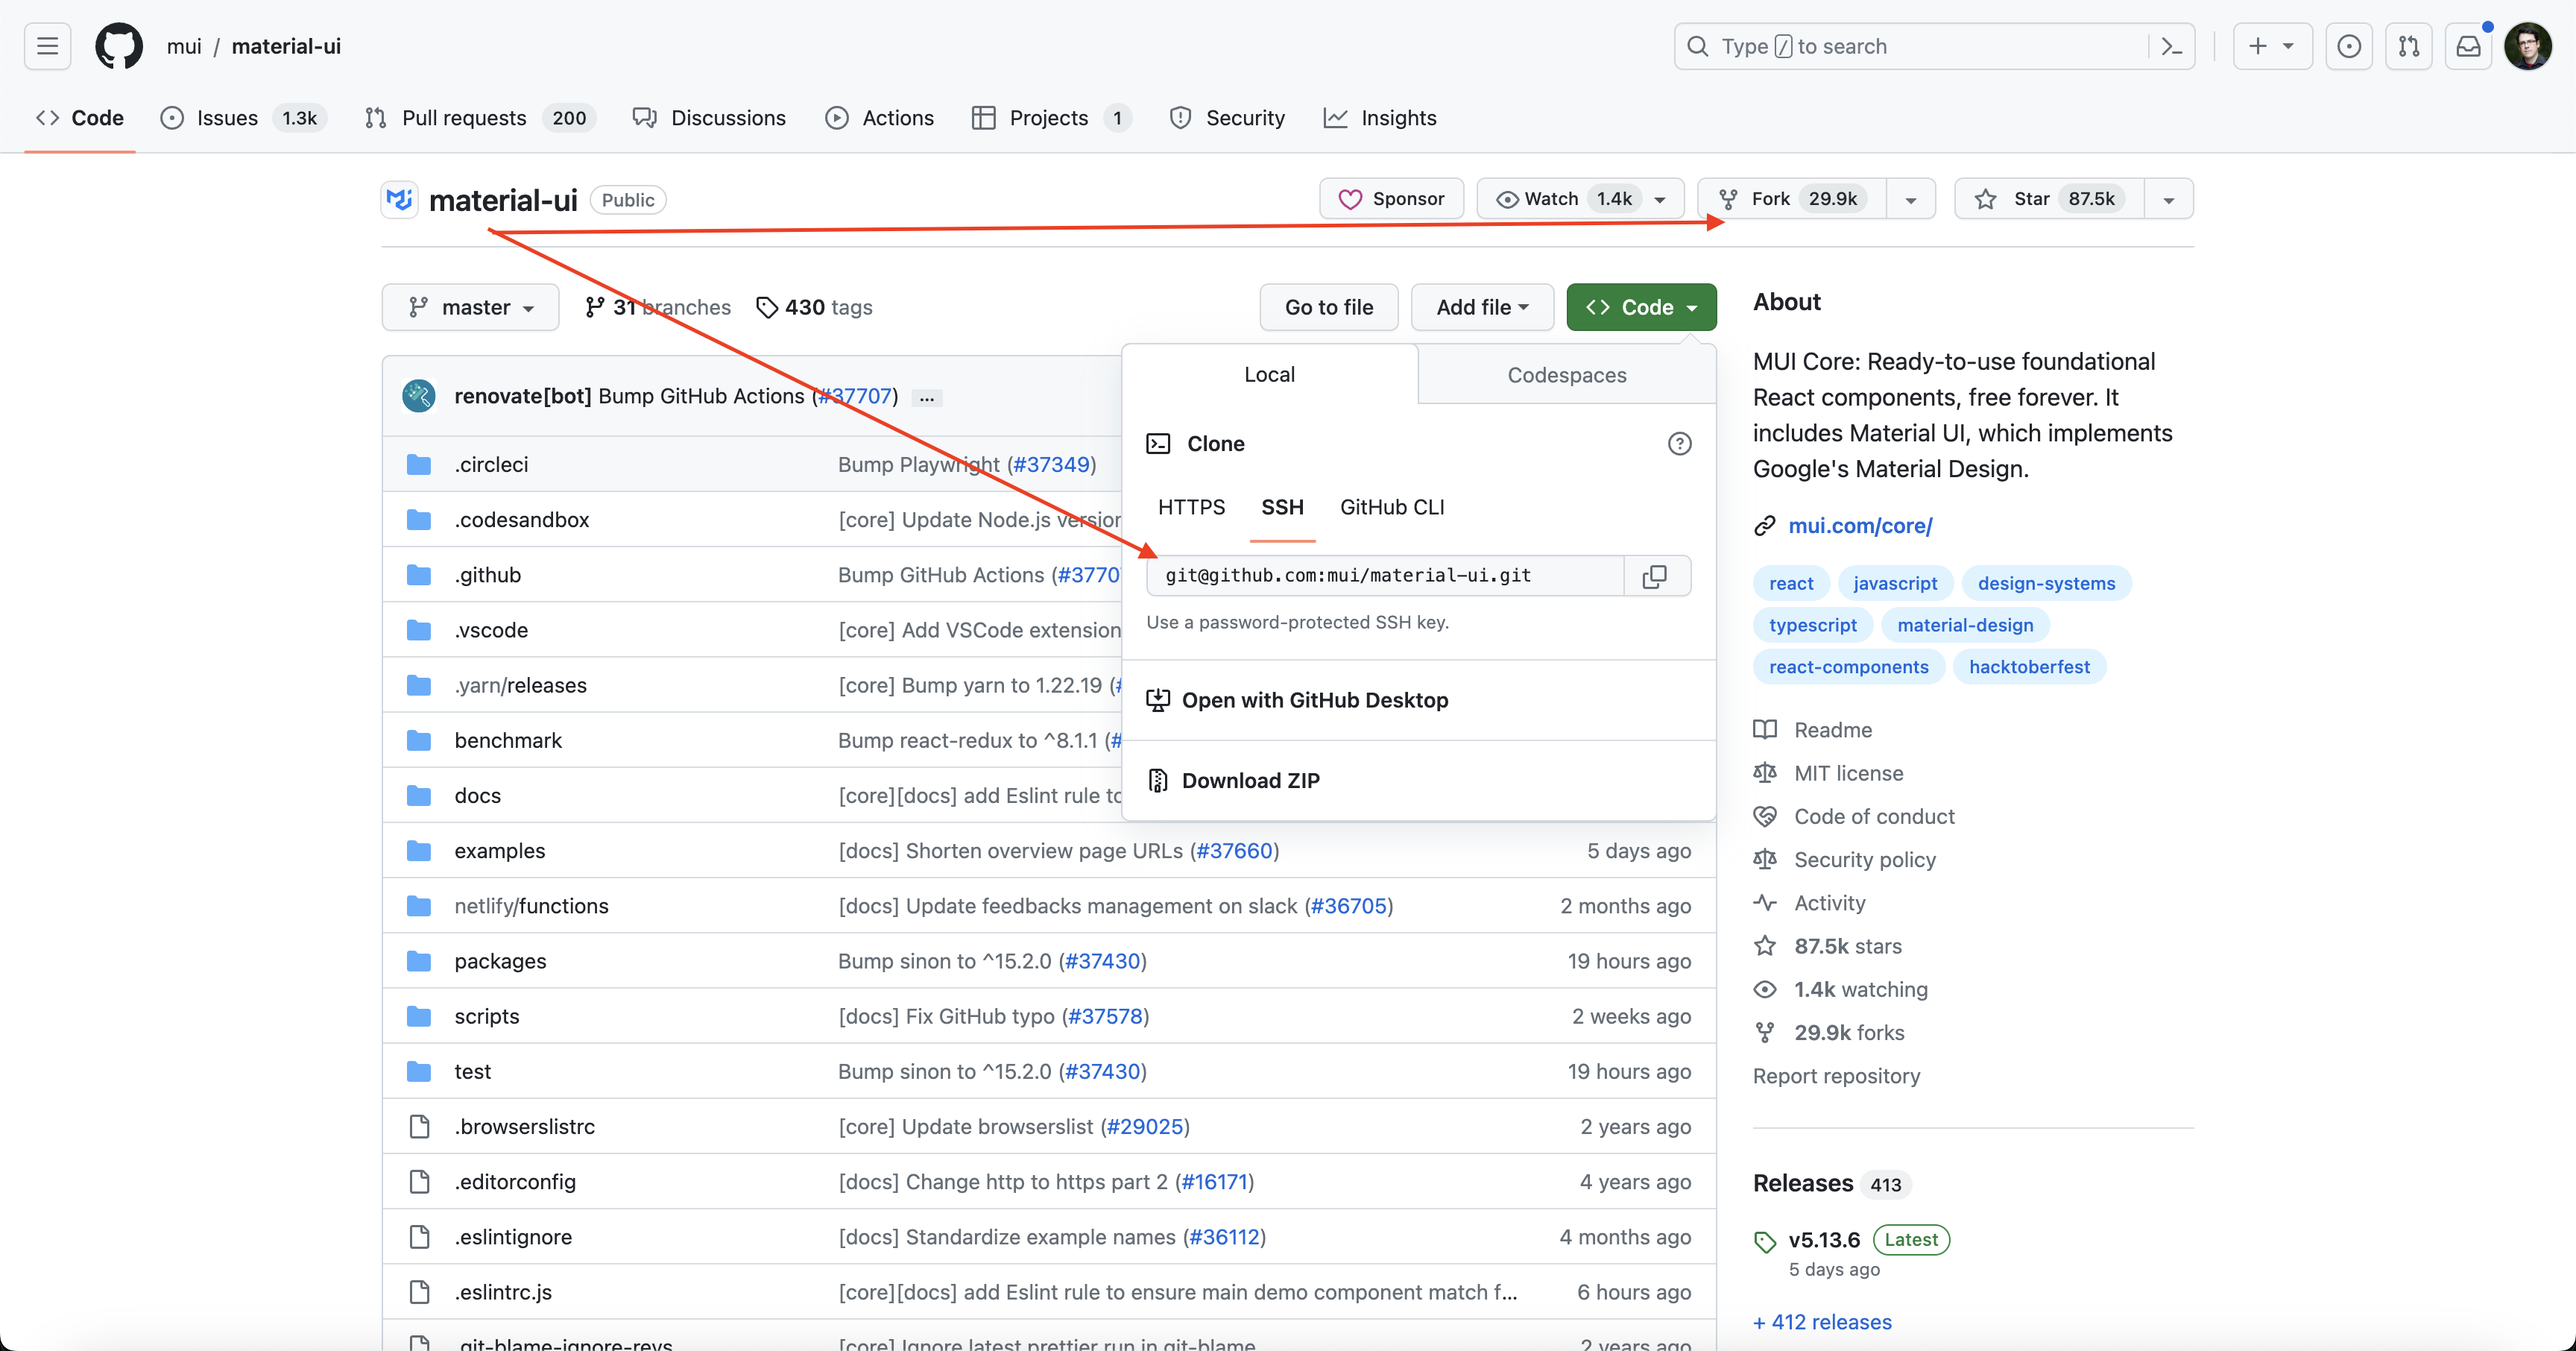Select the Codespaces tab in clone popup
The width and height of the screenshot is (2576, 1351).
tap(1567, 374)
